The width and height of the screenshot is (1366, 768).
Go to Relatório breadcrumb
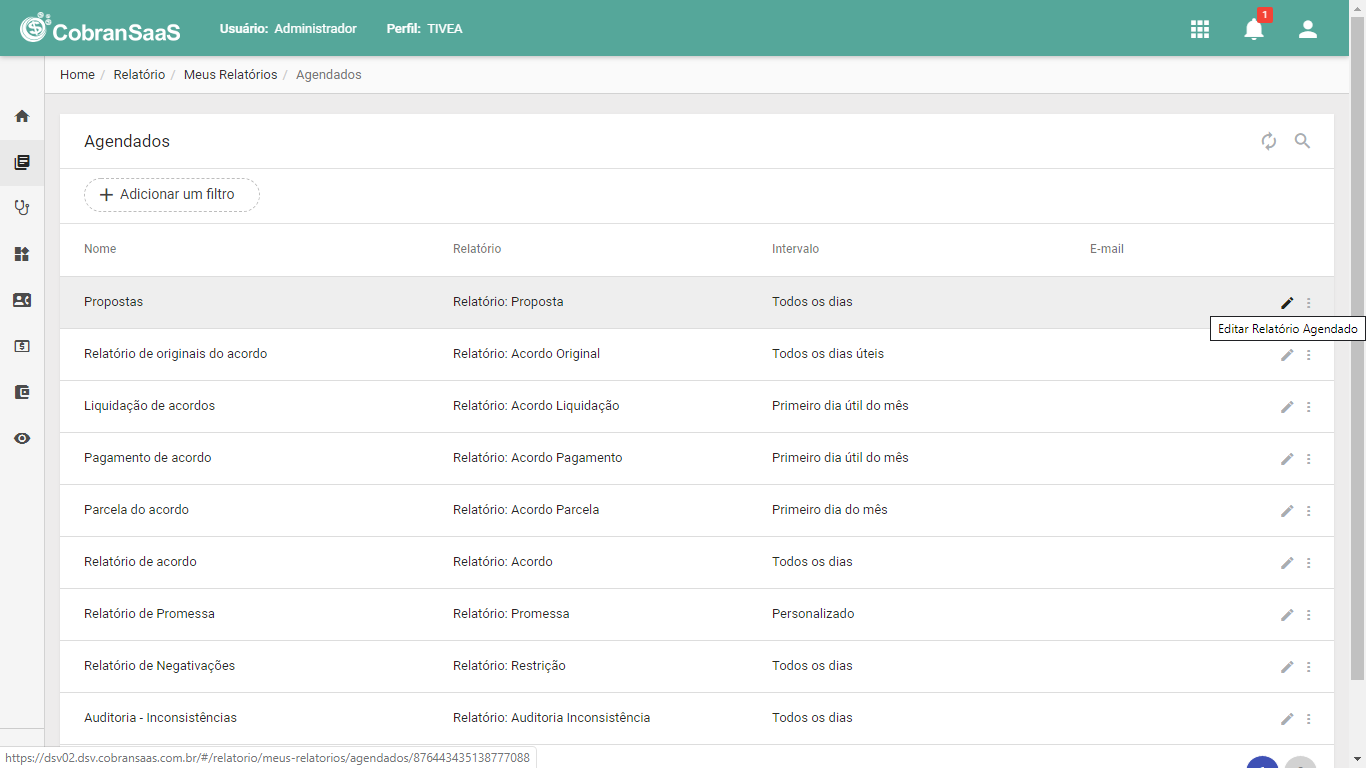[x=139, y=75]
